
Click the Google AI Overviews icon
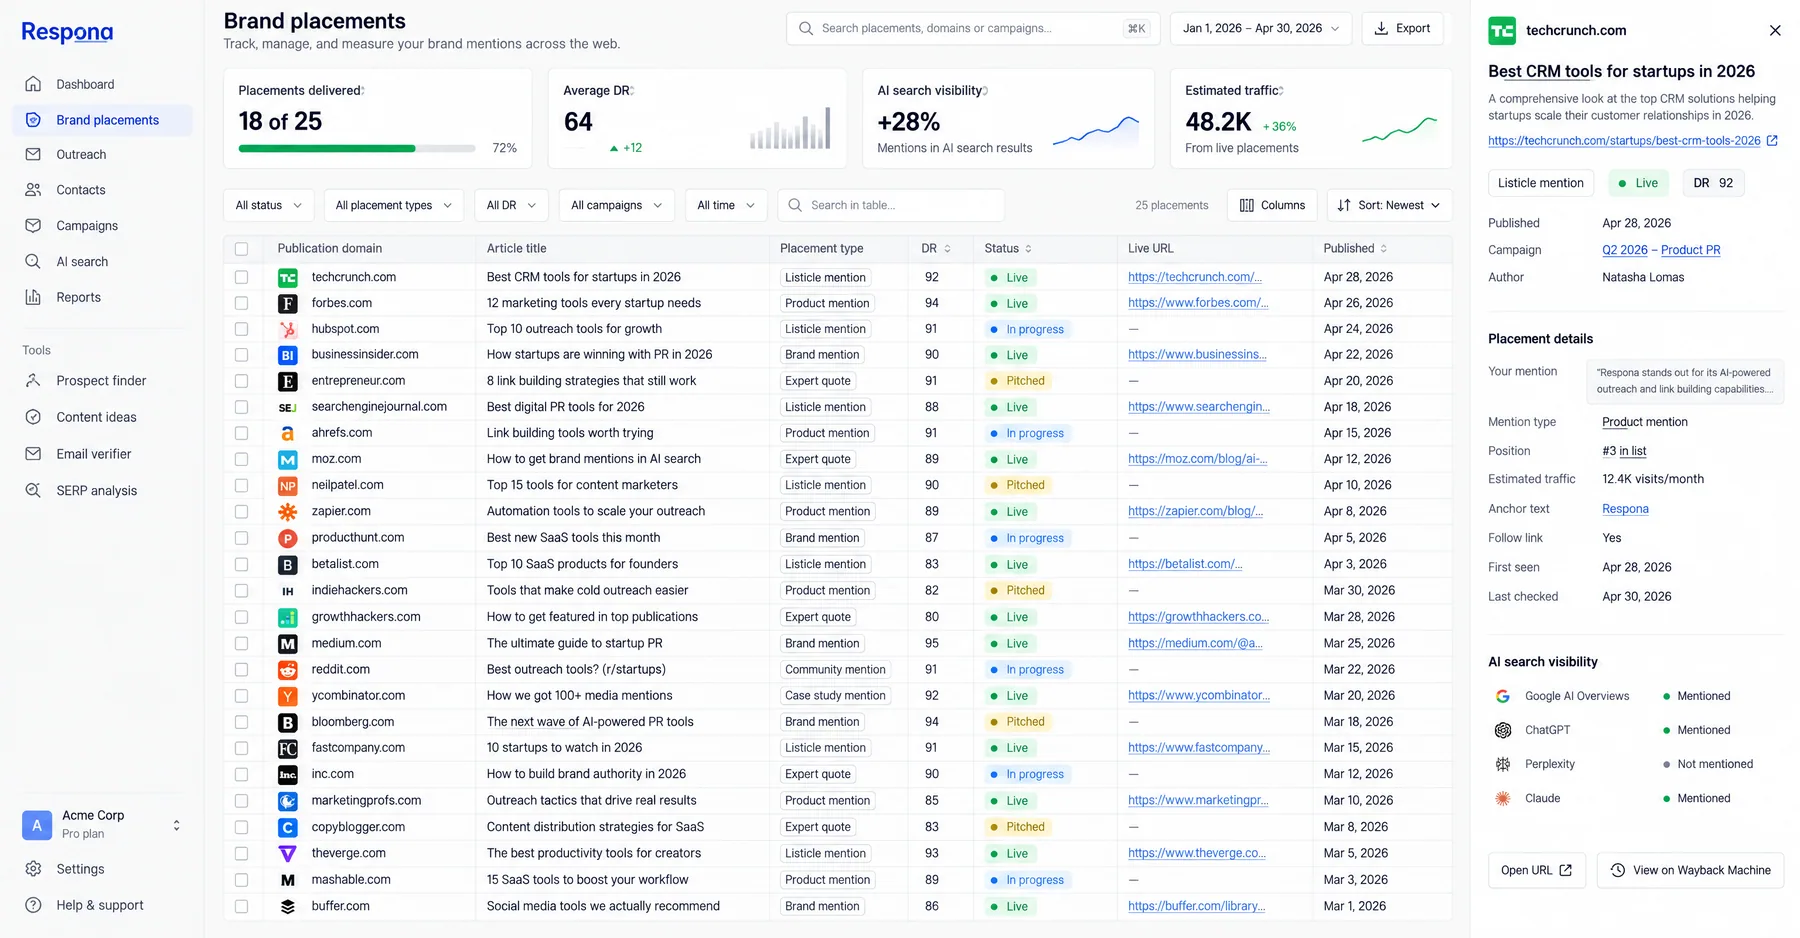point(1502,696)
